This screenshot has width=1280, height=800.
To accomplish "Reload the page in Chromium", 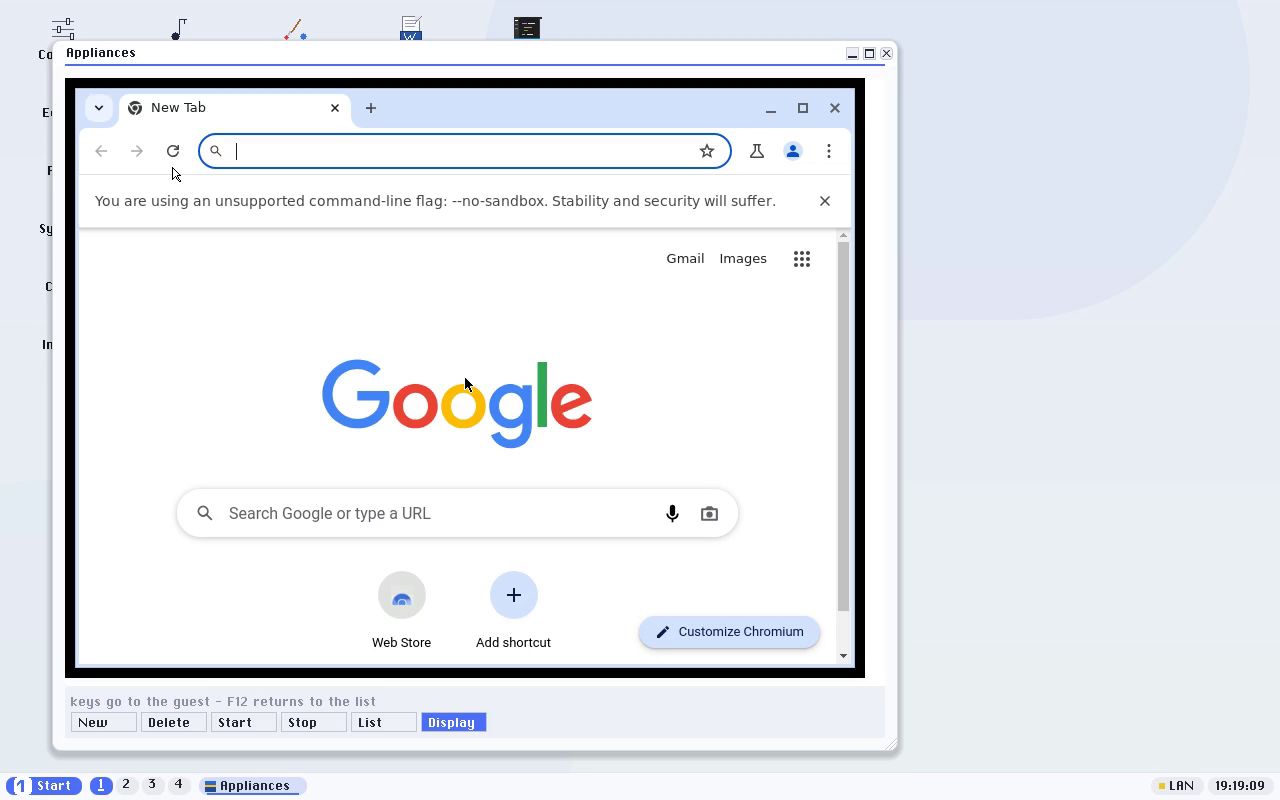I will pos(173,151).
